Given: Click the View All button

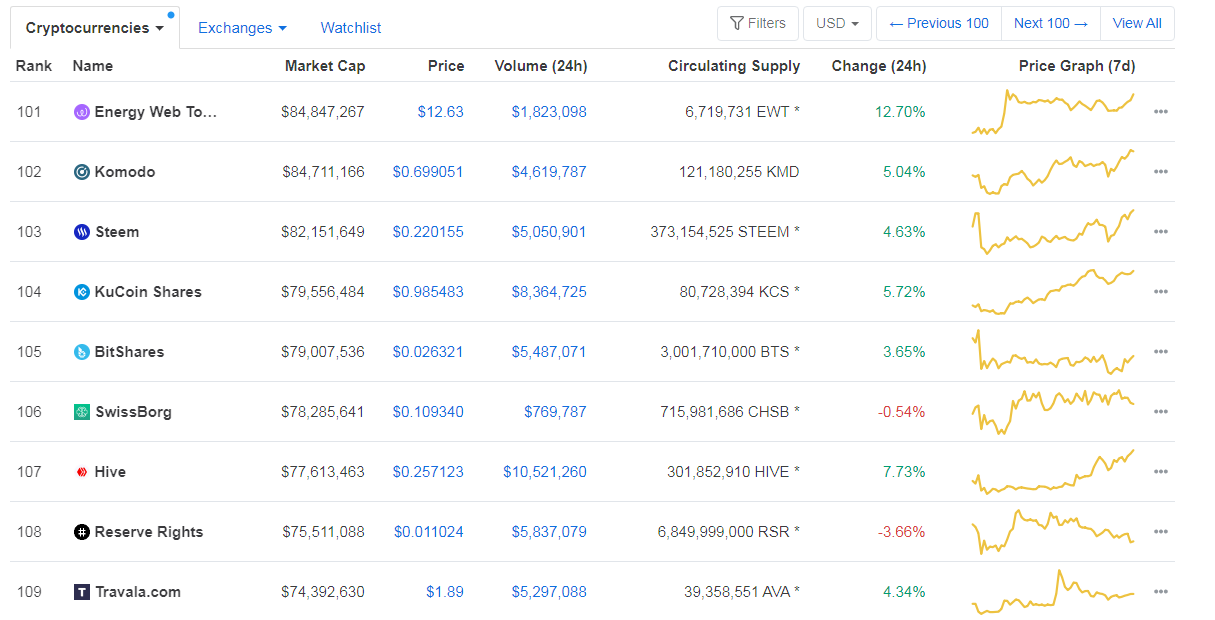Looking at the screenshot, I should pyautogui.click(x=1137, y=23).
